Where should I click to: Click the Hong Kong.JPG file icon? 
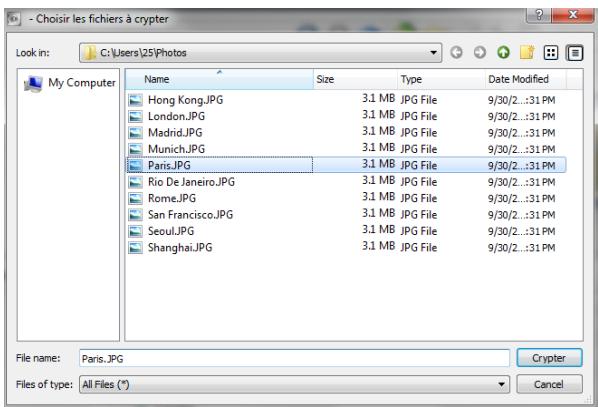coord(135,100)
